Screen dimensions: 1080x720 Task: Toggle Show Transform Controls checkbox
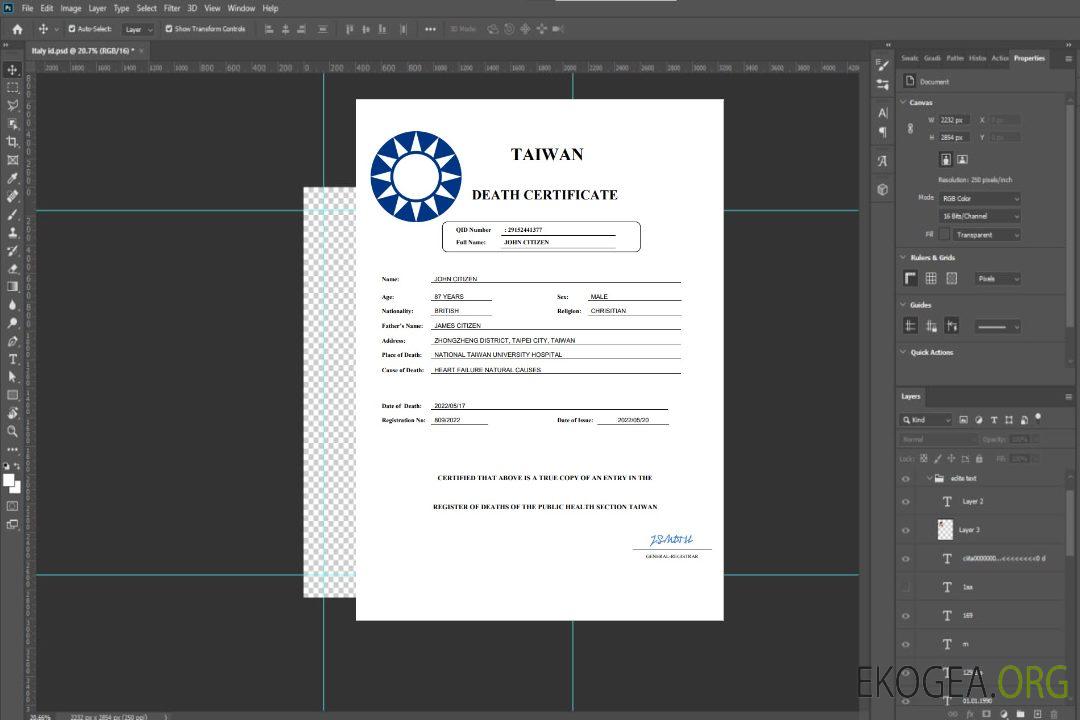point(169,29)
